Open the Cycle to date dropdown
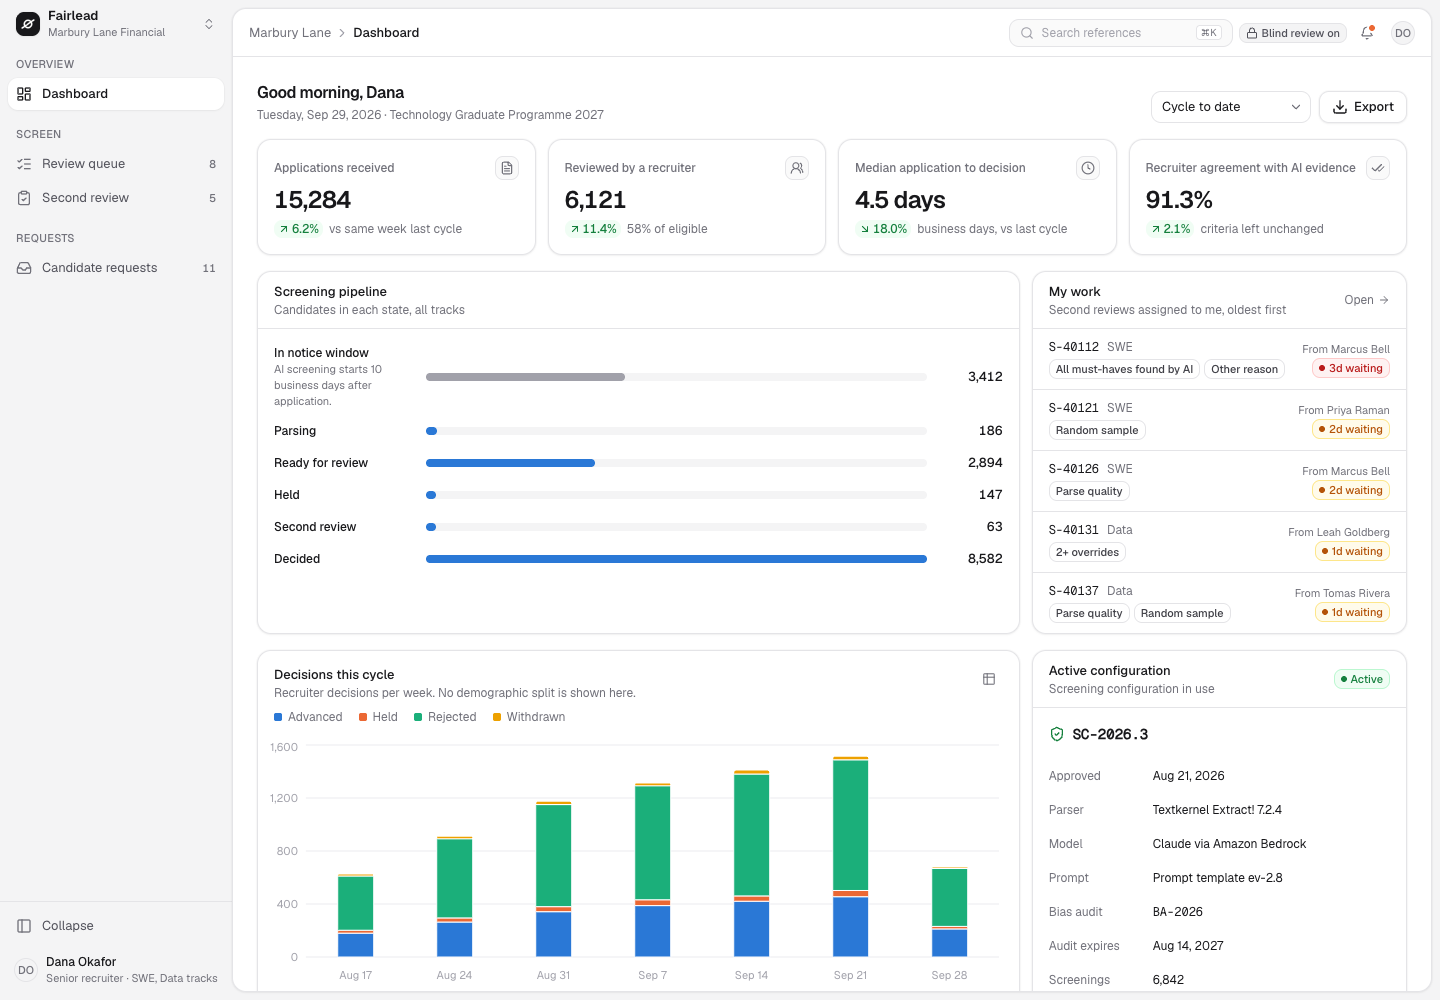This screenshot has width=1440, height=1000. [1230, 107]
